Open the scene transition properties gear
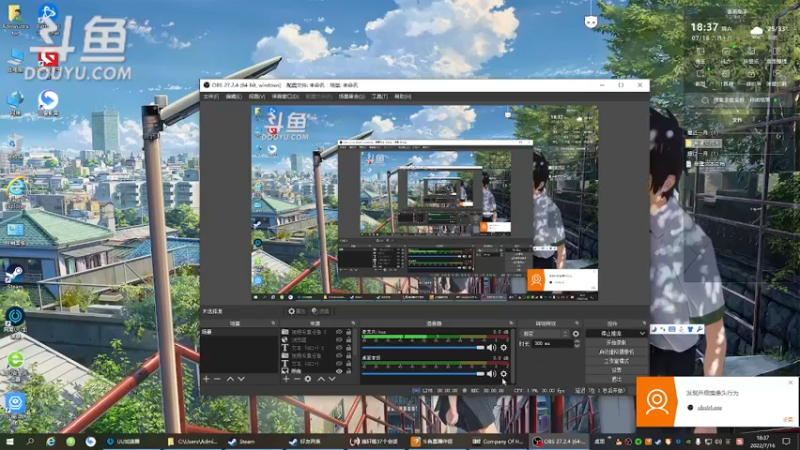800x450 pixels. tap(576, 334)
